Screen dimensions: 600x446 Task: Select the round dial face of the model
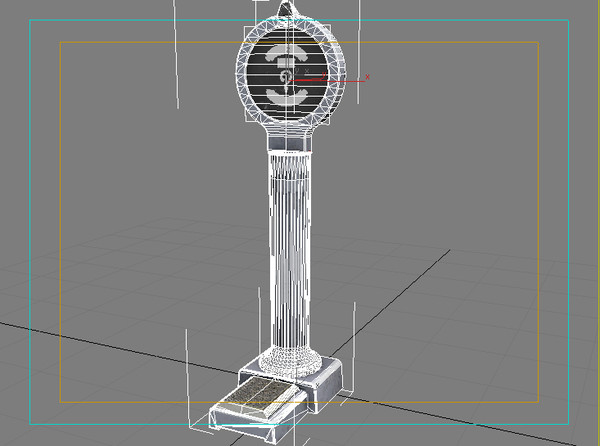287,74
